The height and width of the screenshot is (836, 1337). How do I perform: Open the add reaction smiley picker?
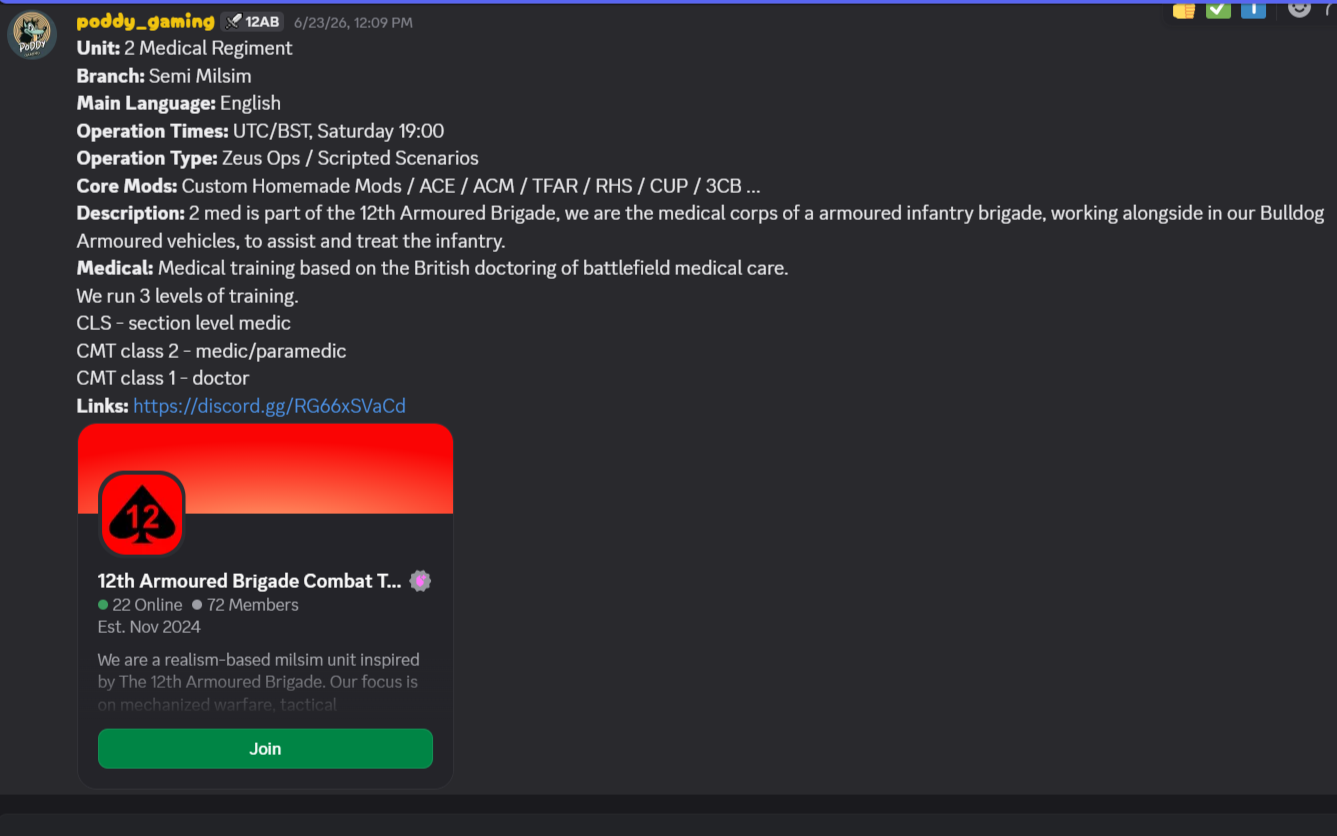click(x=1299, y=9)
